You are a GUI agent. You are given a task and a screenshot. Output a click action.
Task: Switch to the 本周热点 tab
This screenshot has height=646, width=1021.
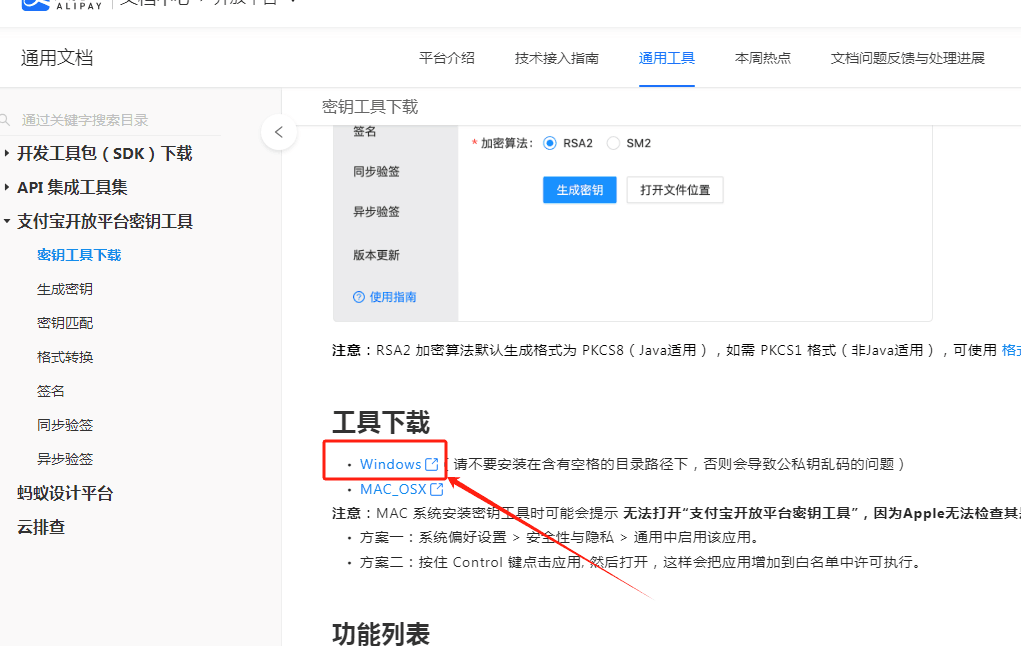pos(763,58)
